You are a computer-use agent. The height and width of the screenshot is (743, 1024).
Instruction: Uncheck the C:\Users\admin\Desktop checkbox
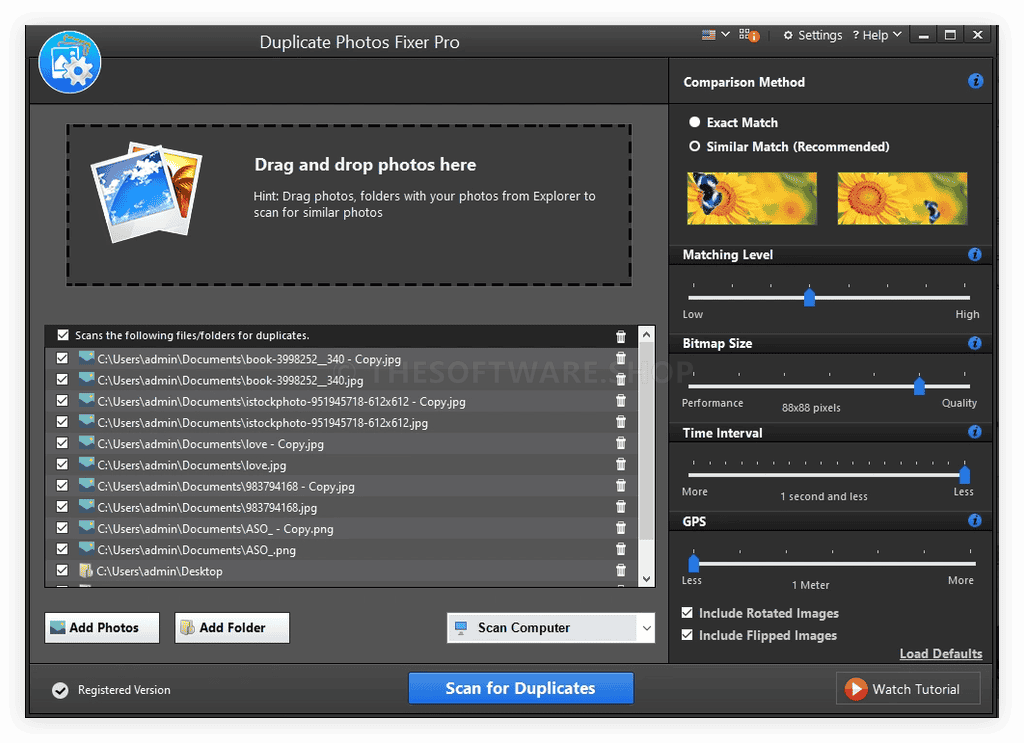click(x=62, y=570)
